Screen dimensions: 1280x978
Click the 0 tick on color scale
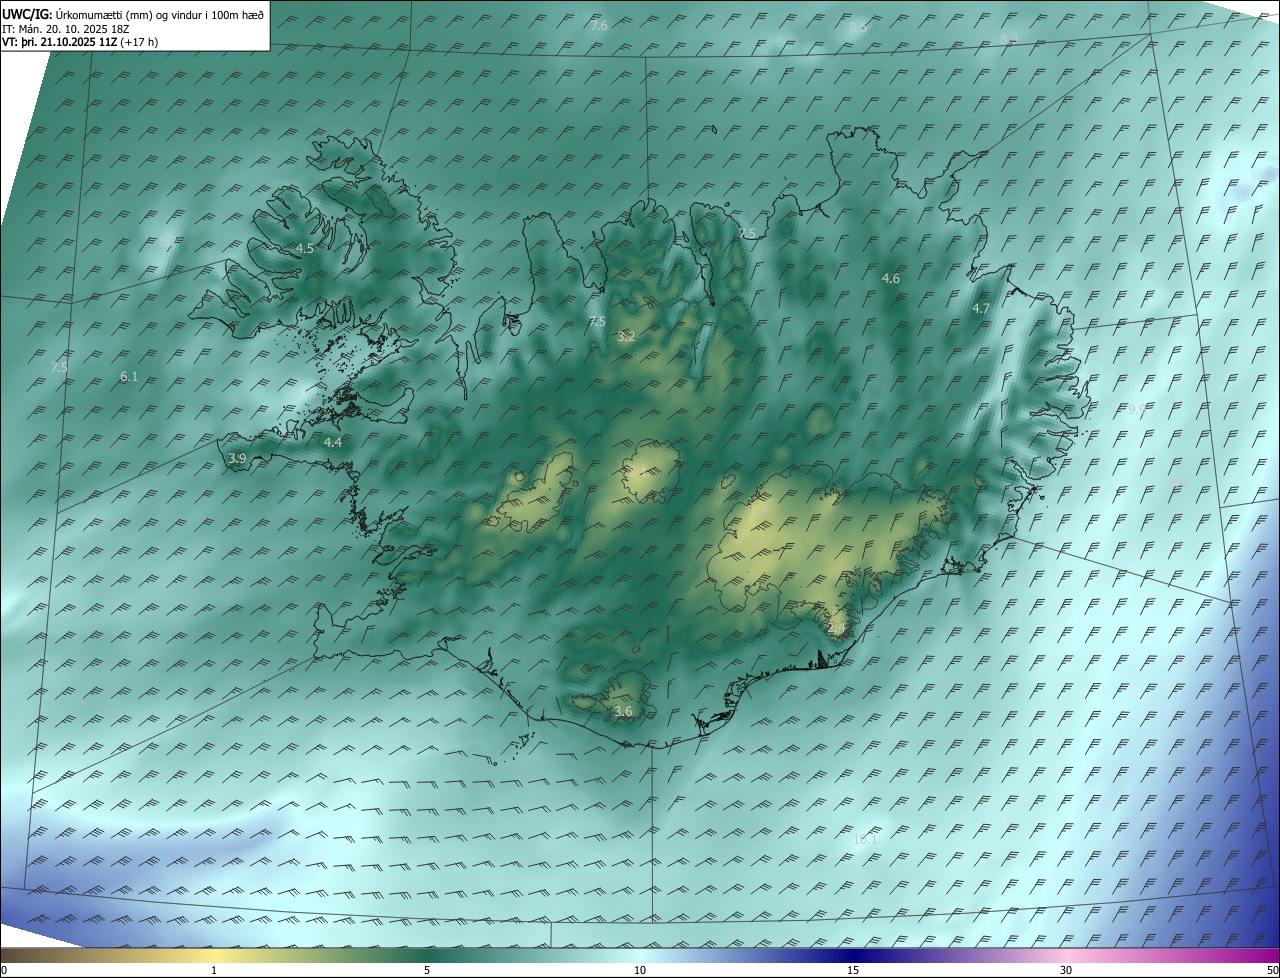click(x=4, y=971)
